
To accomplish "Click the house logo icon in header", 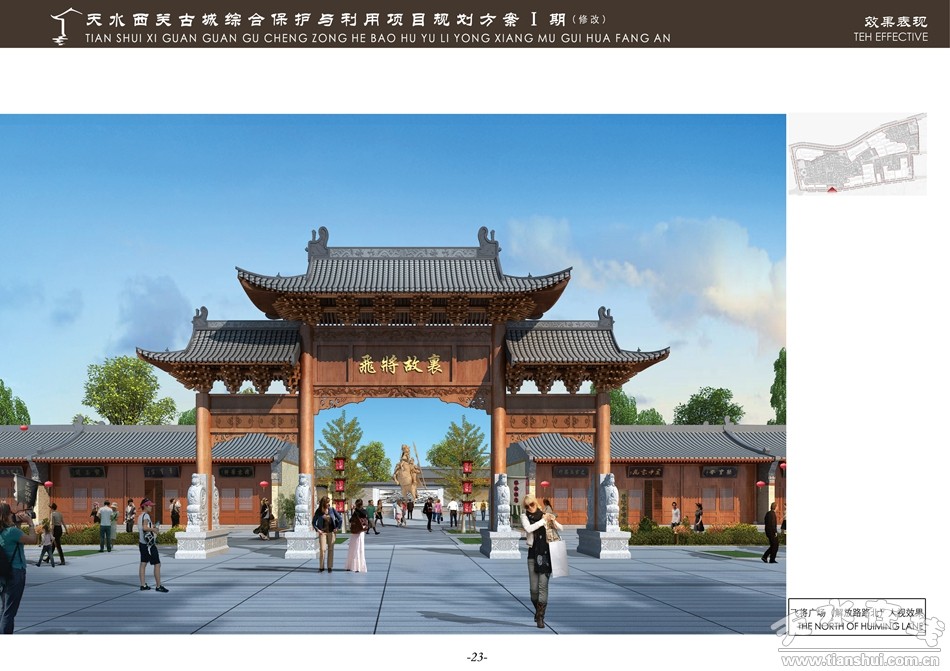I will pos(66,25).
